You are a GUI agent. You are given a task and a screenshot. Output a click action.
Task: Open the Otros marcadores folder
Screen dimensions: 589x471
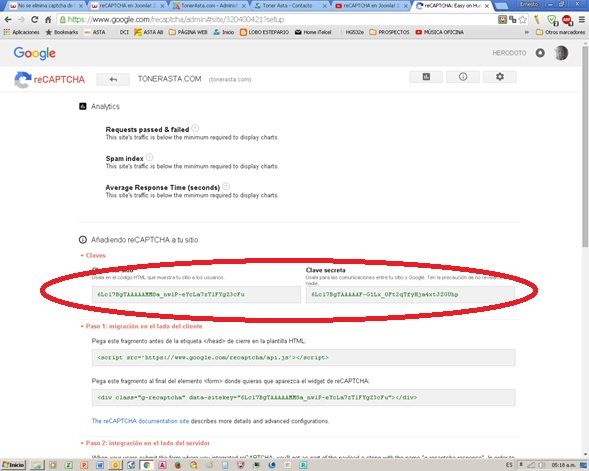561,32
